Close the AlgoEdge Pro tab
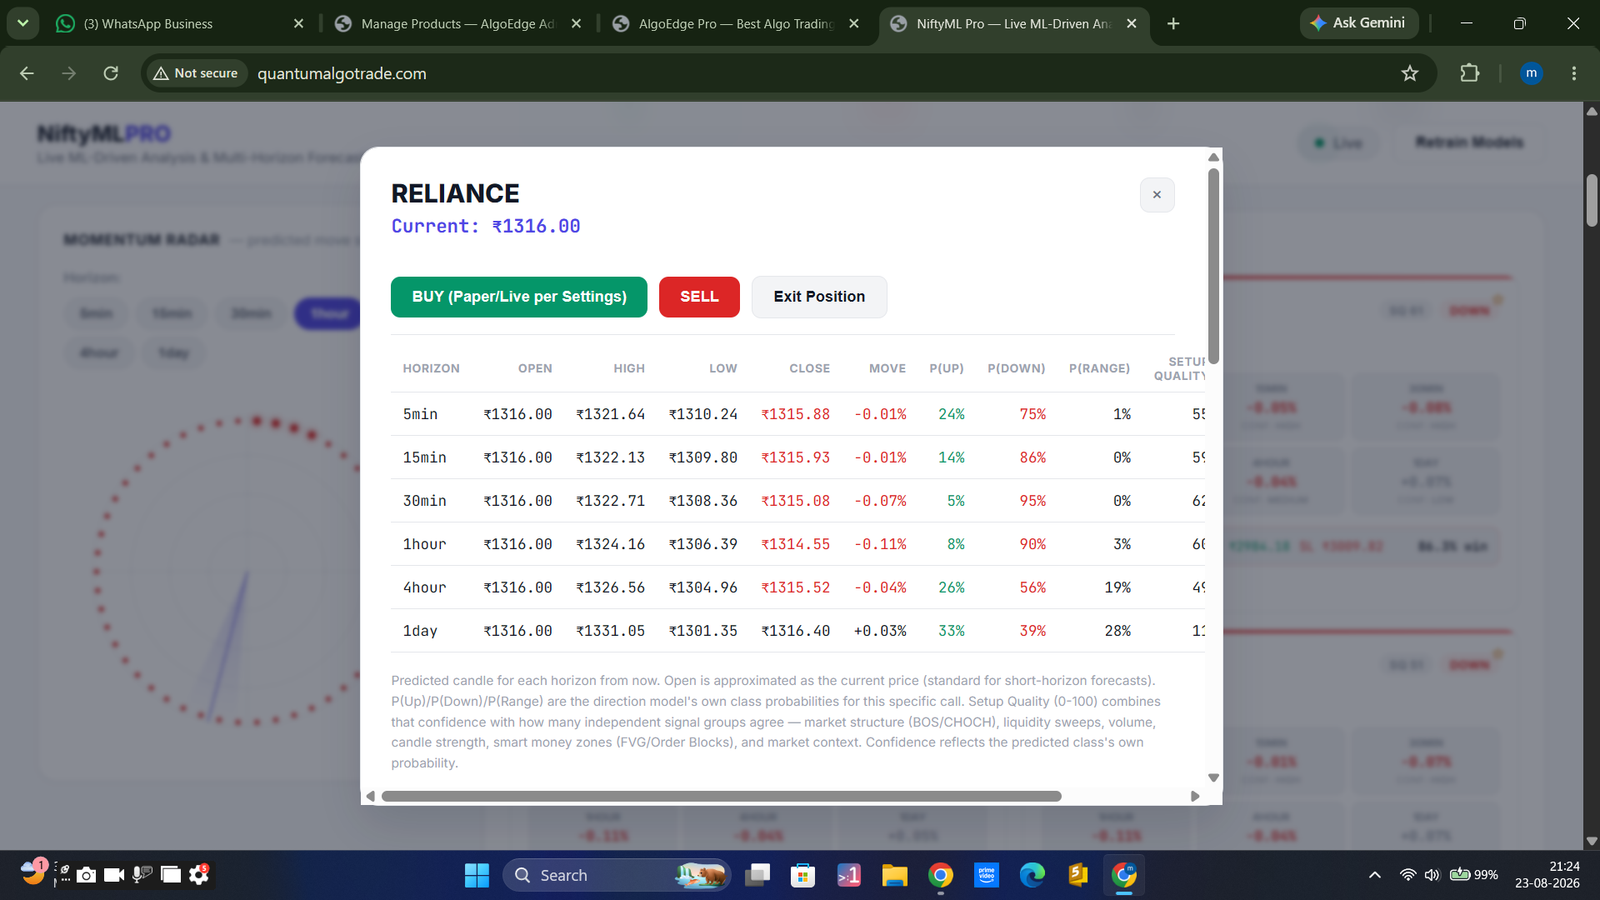The width and height of the screenshot is (1600, 900). [853, 24]
